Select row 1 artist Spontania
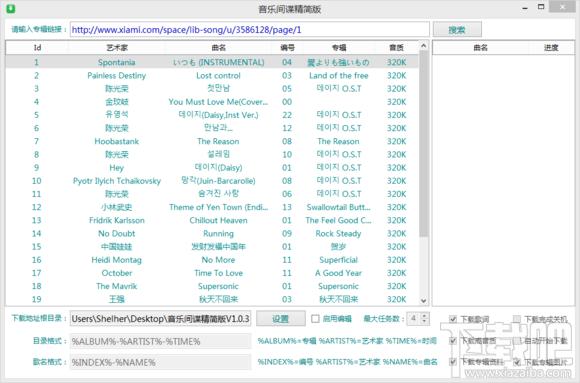Image resolution: width=580 pixels, height=383 pixels. point(117,62)
